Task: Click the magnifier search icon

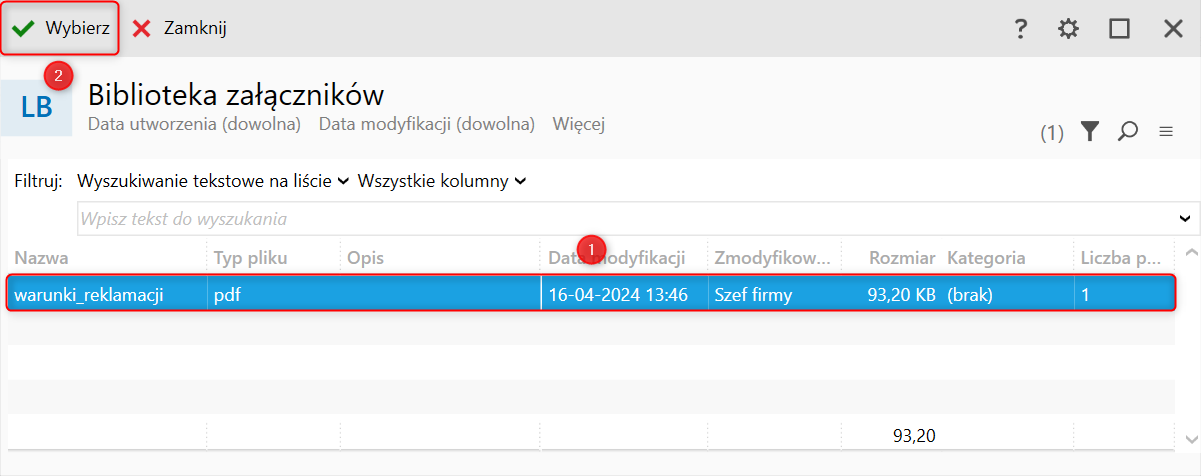Action: (x=1128, y=132)
